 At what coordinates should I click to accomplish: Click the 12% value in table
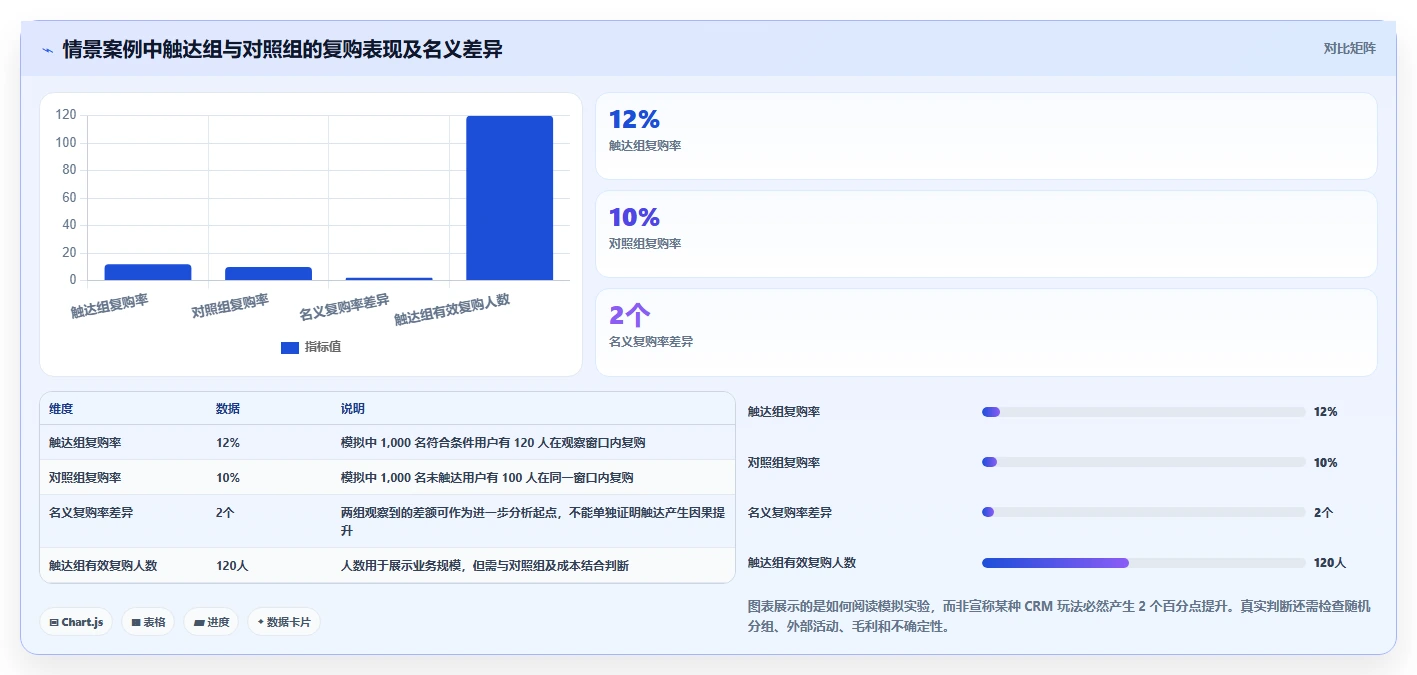point(228,442)
